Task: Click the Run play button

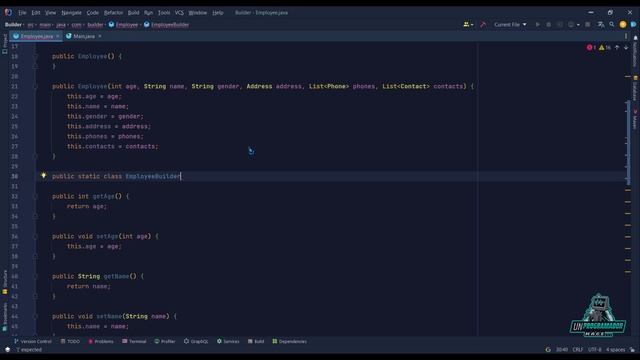Action: (538, 24)
